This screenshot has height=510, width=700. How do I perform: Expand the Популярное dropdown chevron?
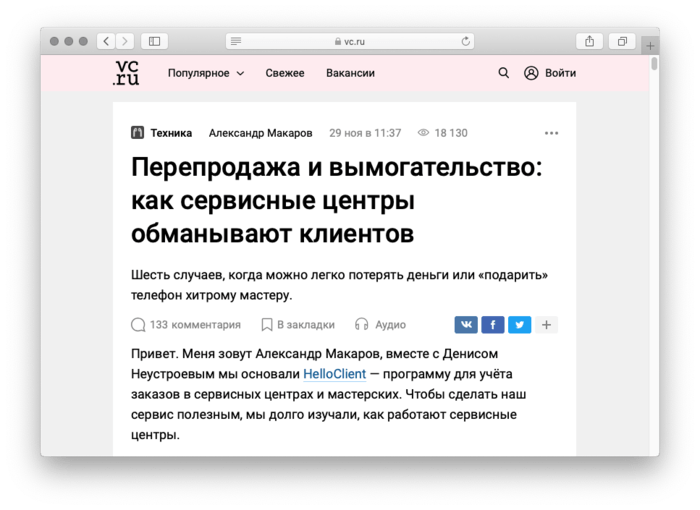[240, 73]
